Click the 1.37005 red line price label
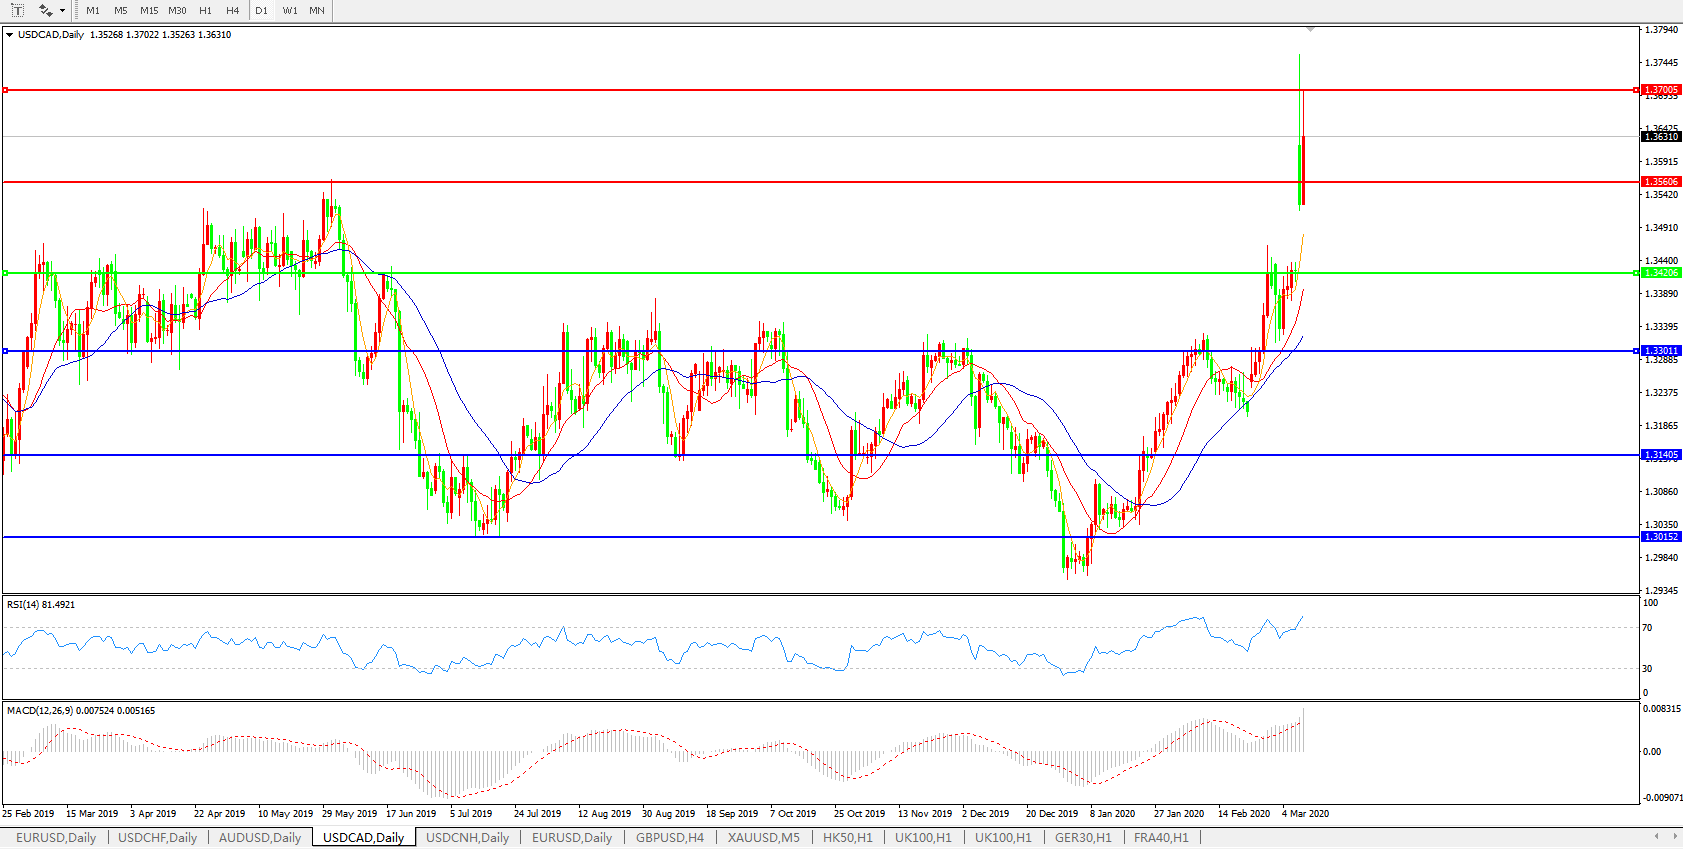 (x=1661, y=90)
